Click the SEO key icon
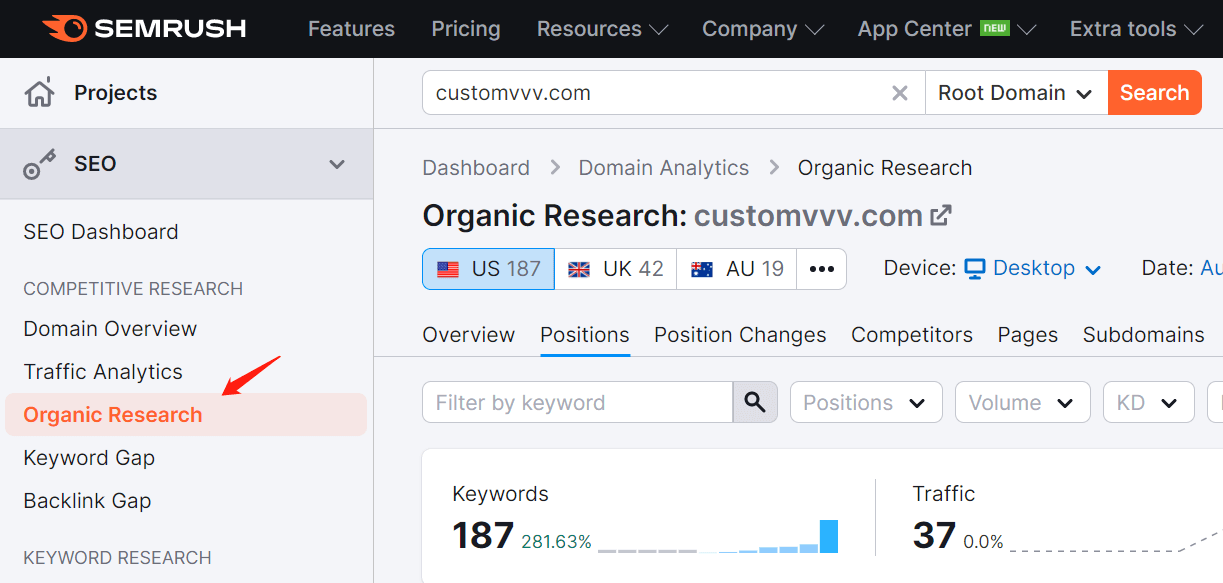1223x583 pixels. pos(39,164)
